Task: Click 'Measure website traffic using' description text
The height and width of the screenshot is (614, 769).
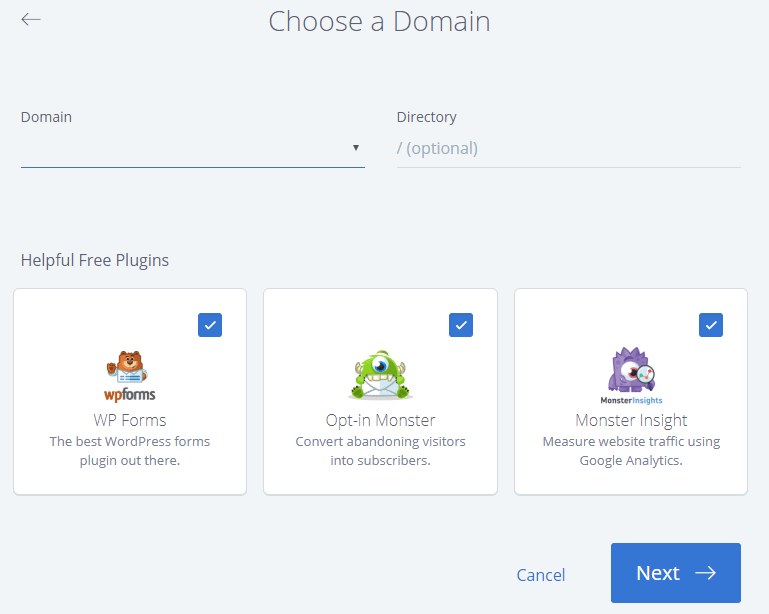Action: click(631, 441)
